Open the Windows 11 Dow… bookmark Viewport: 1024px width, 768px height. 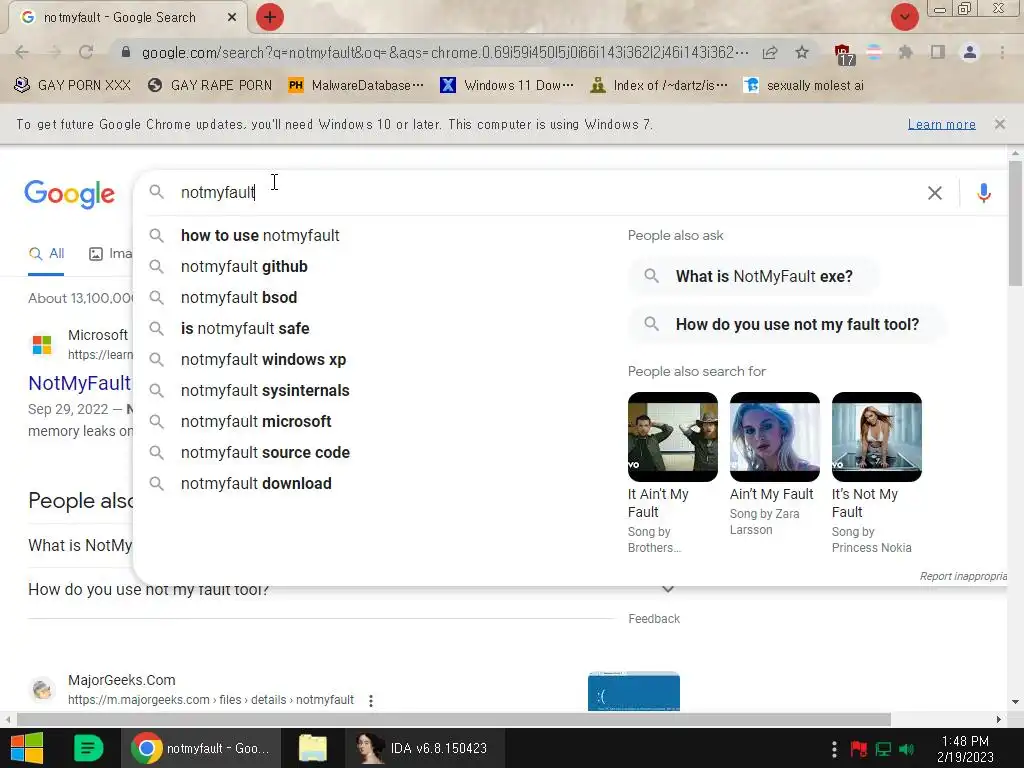tap(507, 86)
